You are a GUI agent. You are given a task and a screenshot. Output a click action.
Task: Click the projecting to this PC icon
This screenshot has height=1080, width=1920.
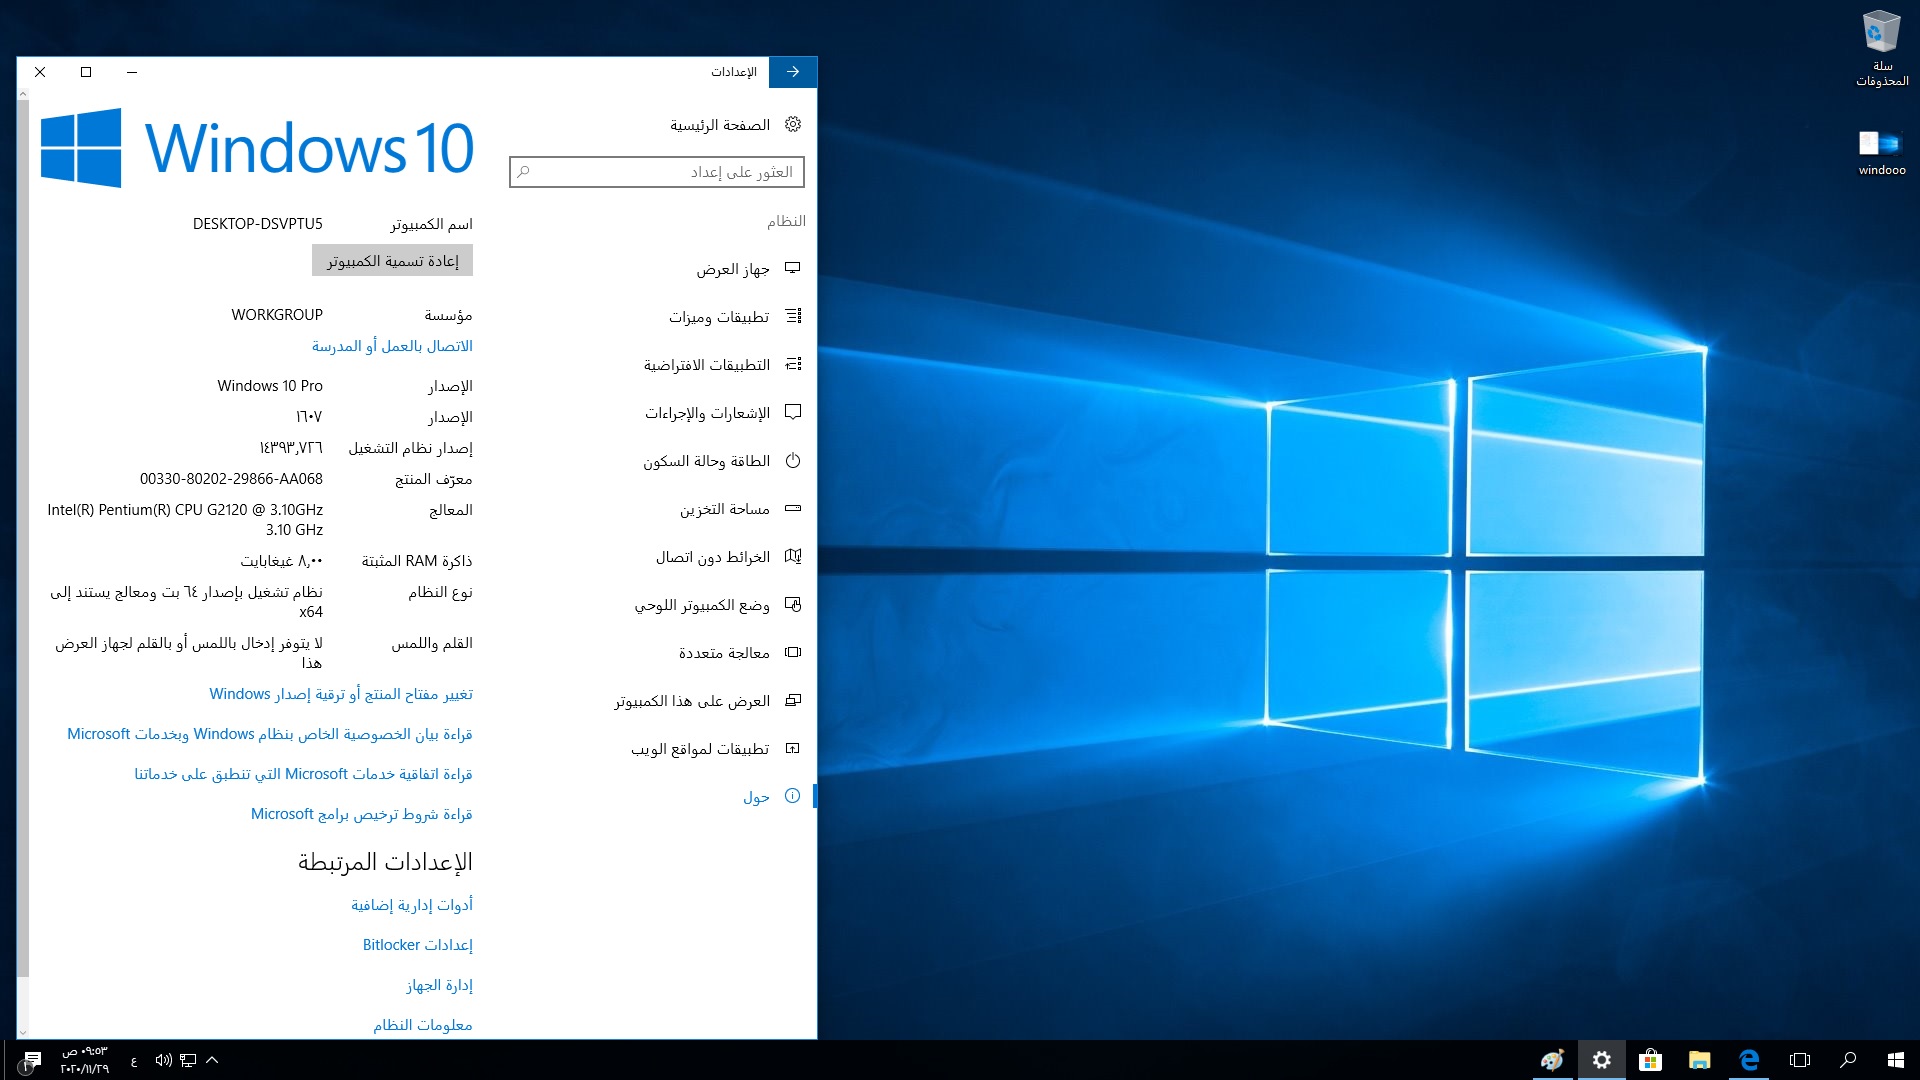[793, 700]
